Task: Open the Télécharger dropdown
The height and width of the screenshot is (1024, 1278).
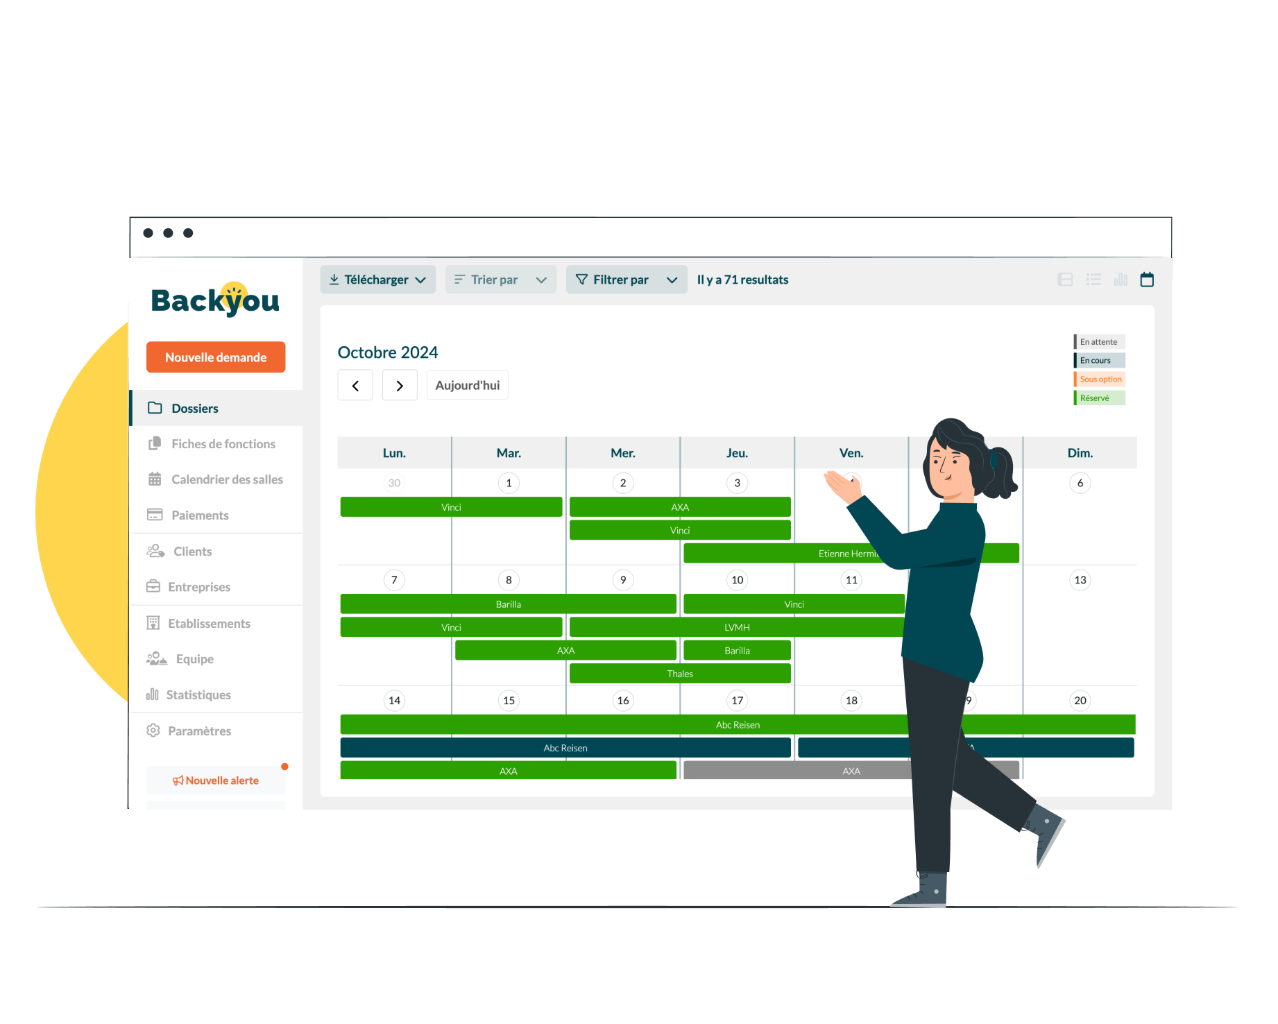Action: pyautogui.click(x=378, y=280)
